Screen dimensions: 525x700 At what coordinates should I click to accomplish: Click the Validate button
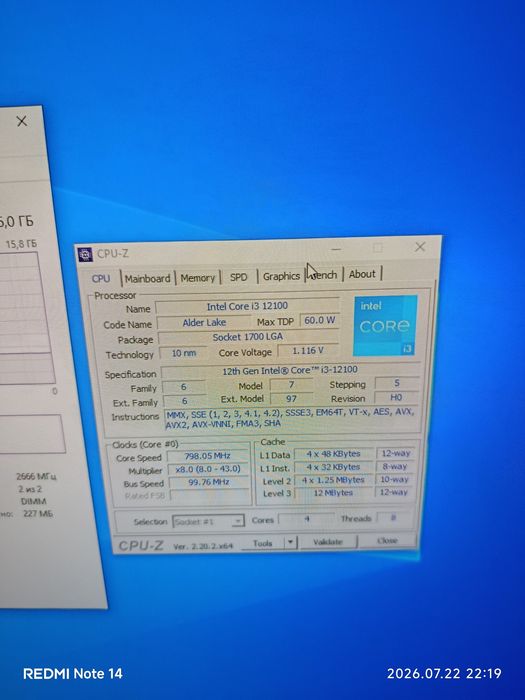coord(328,542)
